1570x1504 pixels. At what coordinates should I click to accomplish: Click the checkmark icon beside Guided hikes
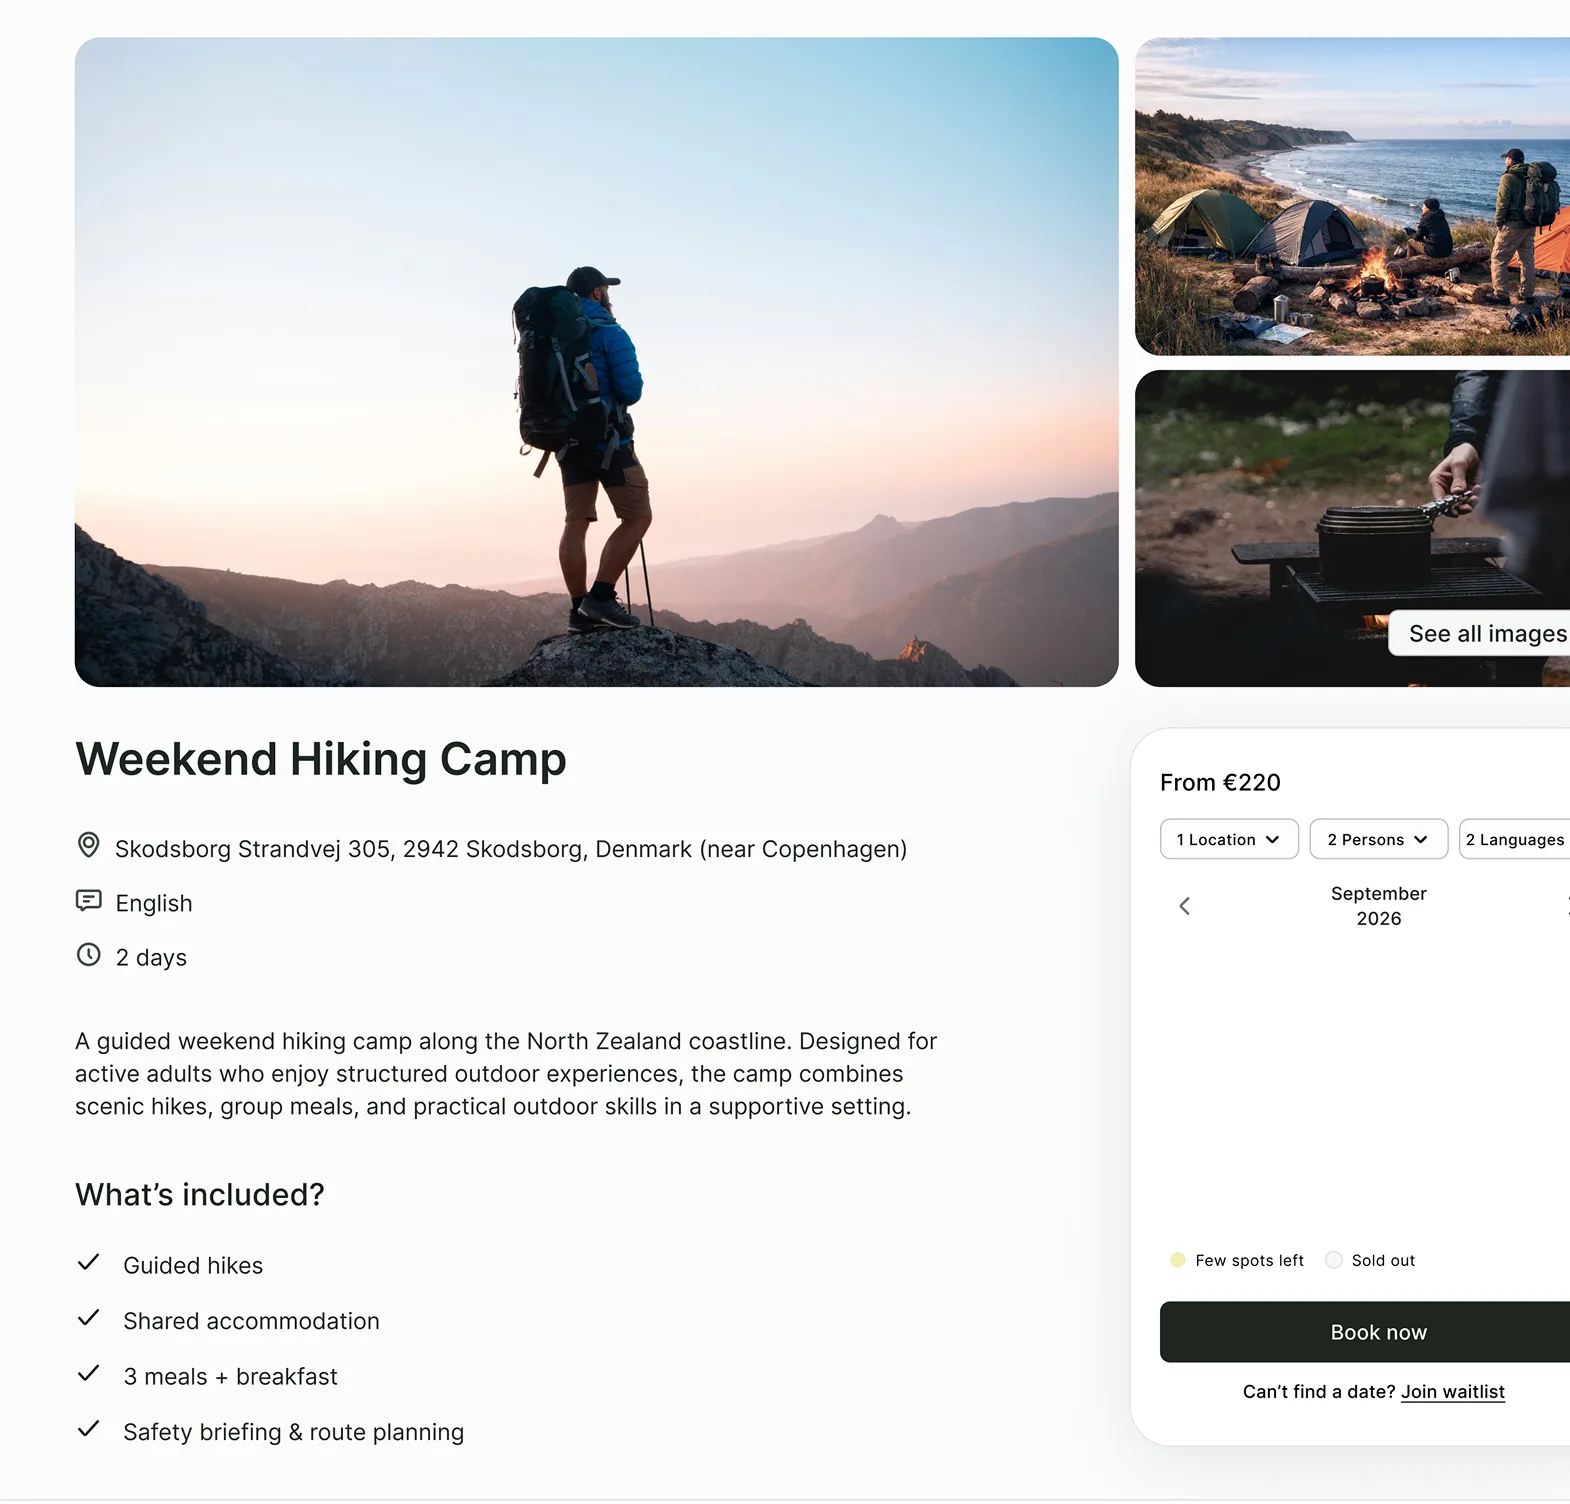coord(89,1262)
